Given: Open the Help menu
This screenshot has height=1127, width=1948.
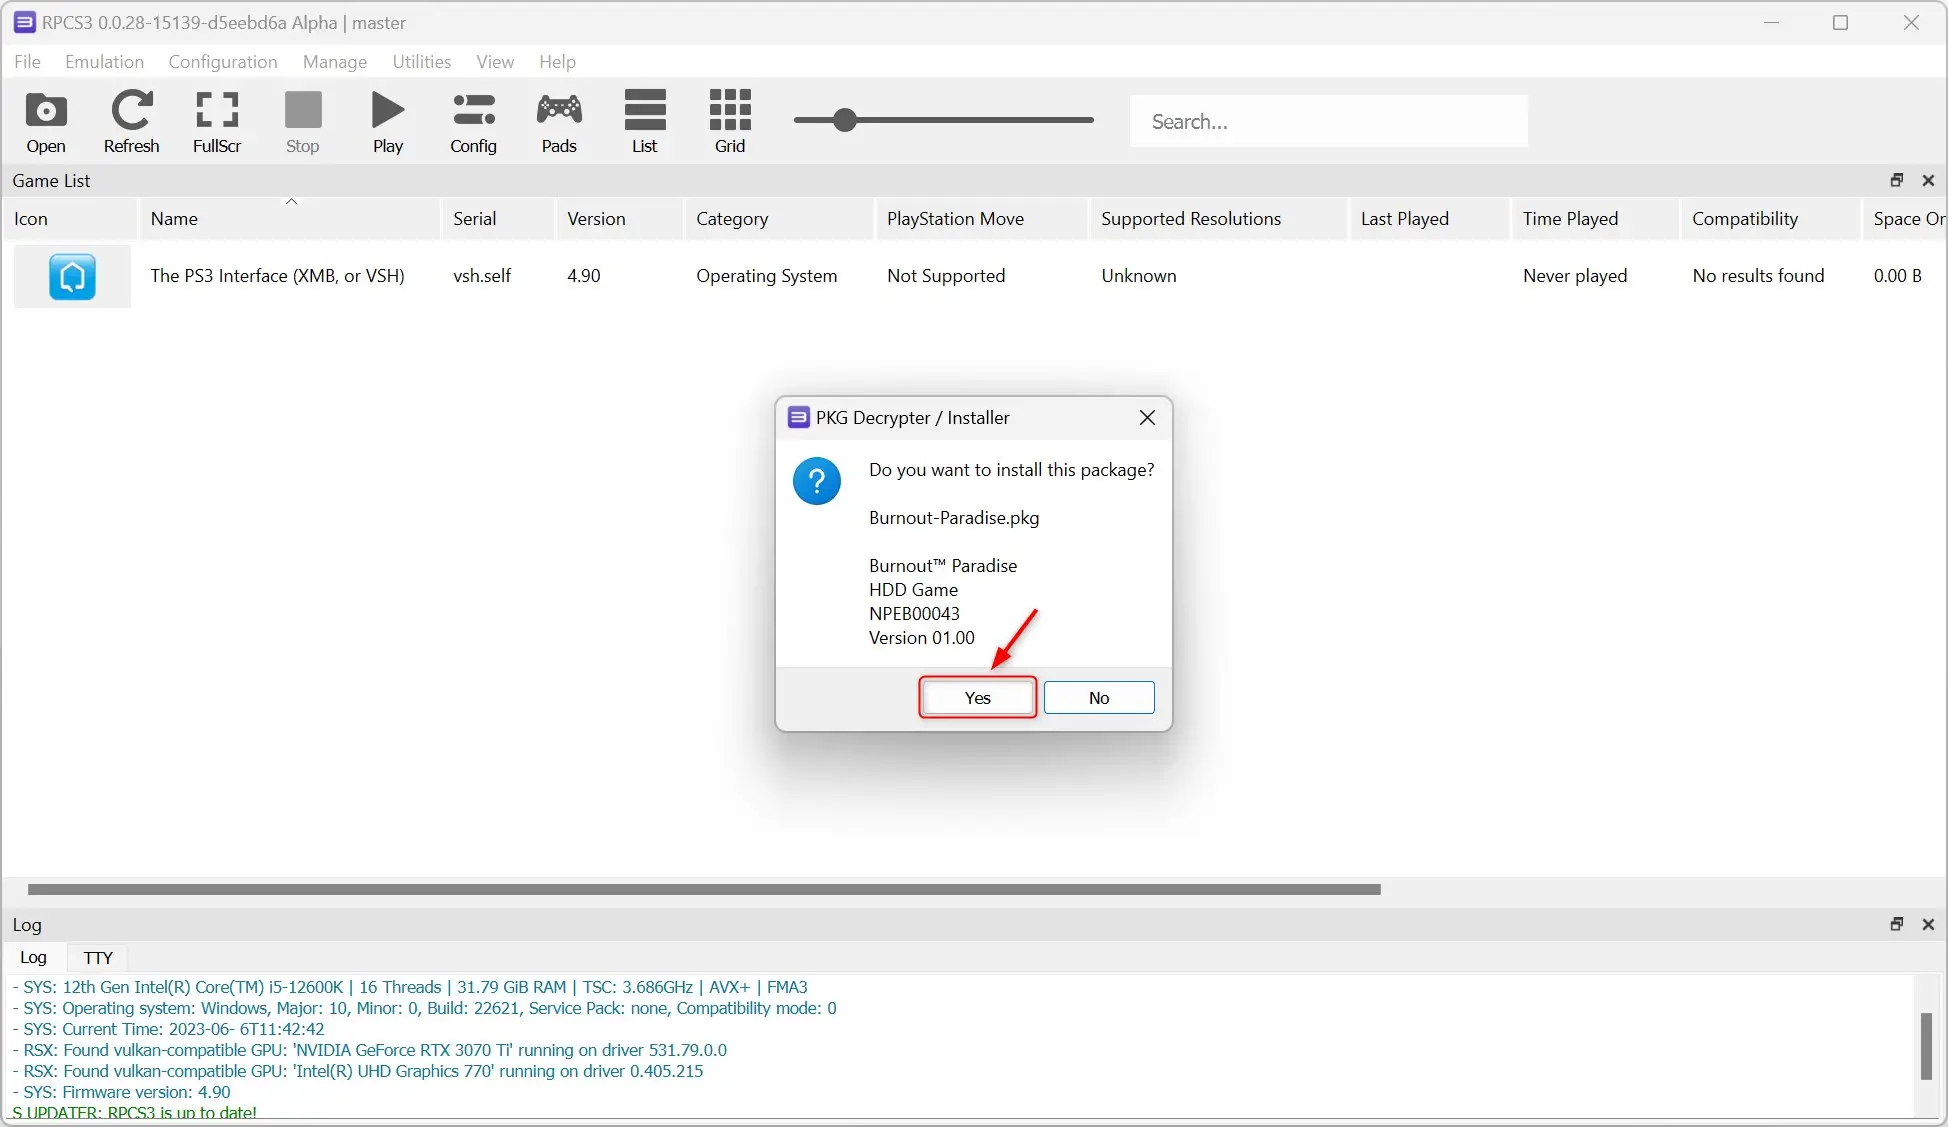Looking at the screenshot, I should (557, 61).
